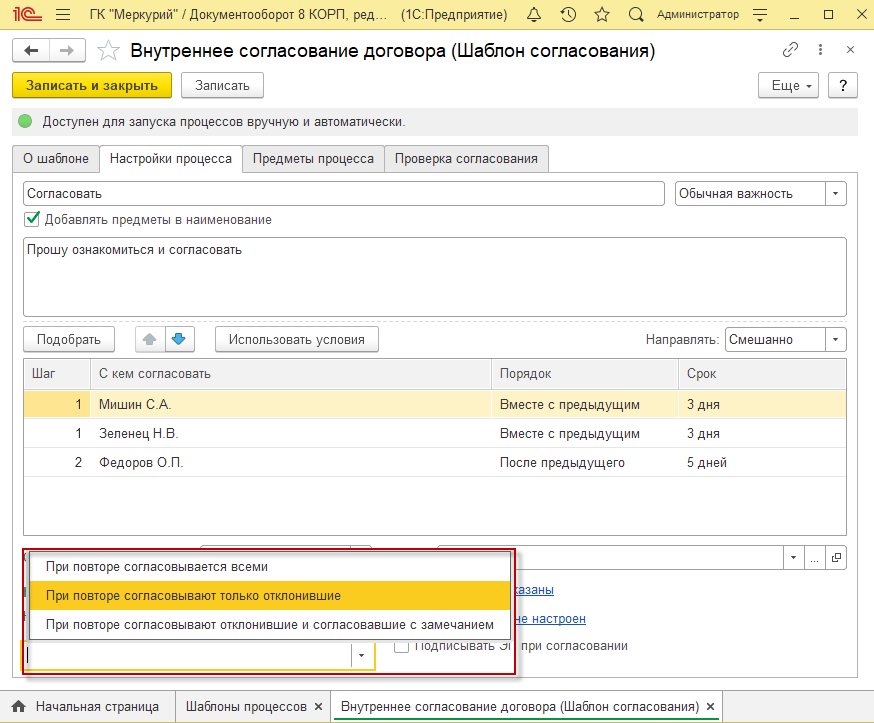Image resolution: width=874 pixels, height=723 pixels.
Task: Click the ellipsis select button in field
Action: (814, 557)
